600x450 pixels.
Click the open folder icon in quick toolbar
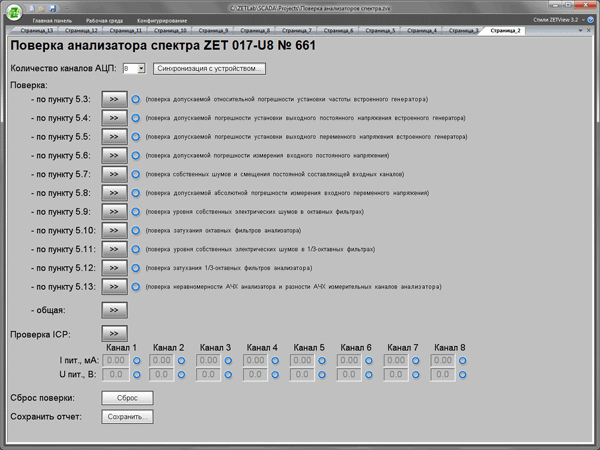(x=42, y=8)
